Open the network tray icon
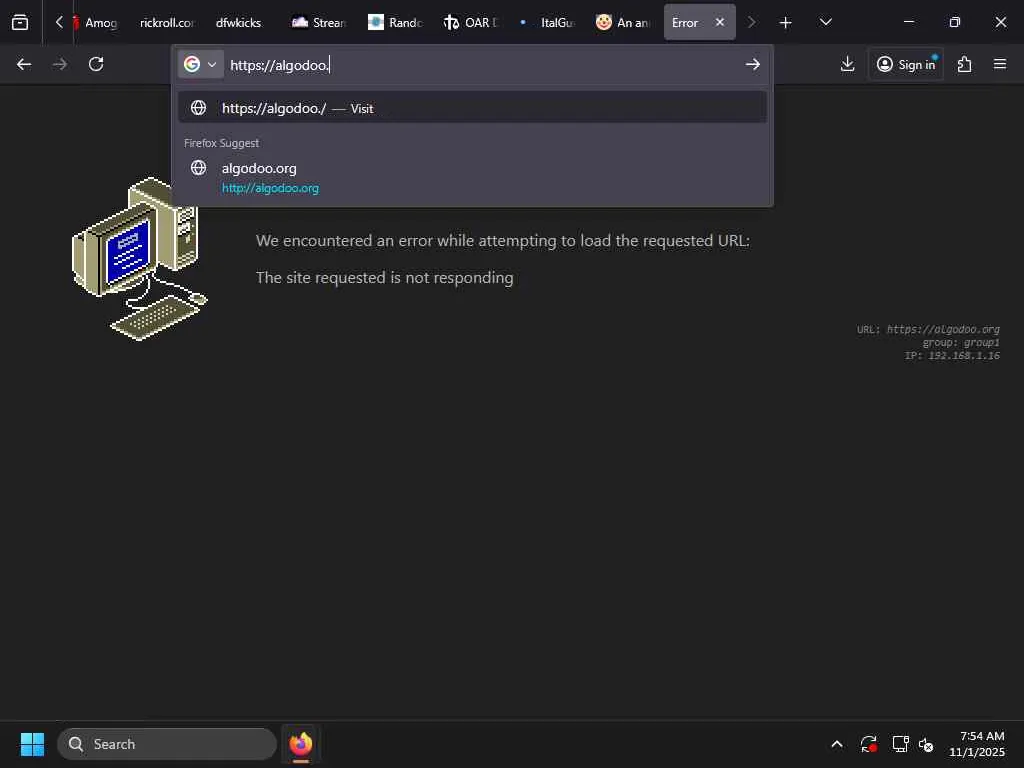This screenshot has width=1024, height=768. pos(901,744)
